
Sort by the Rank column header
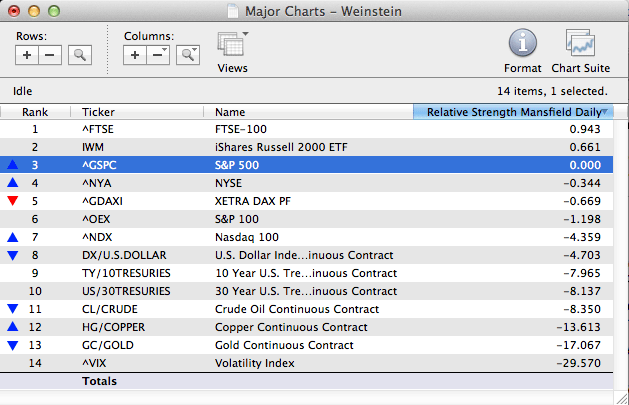(x=35, y=112)
